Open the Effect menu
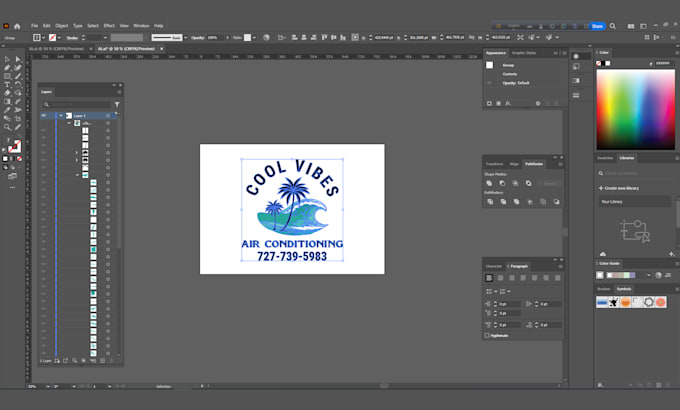Screen dimensions: 680x410 (x=109, y=26)
